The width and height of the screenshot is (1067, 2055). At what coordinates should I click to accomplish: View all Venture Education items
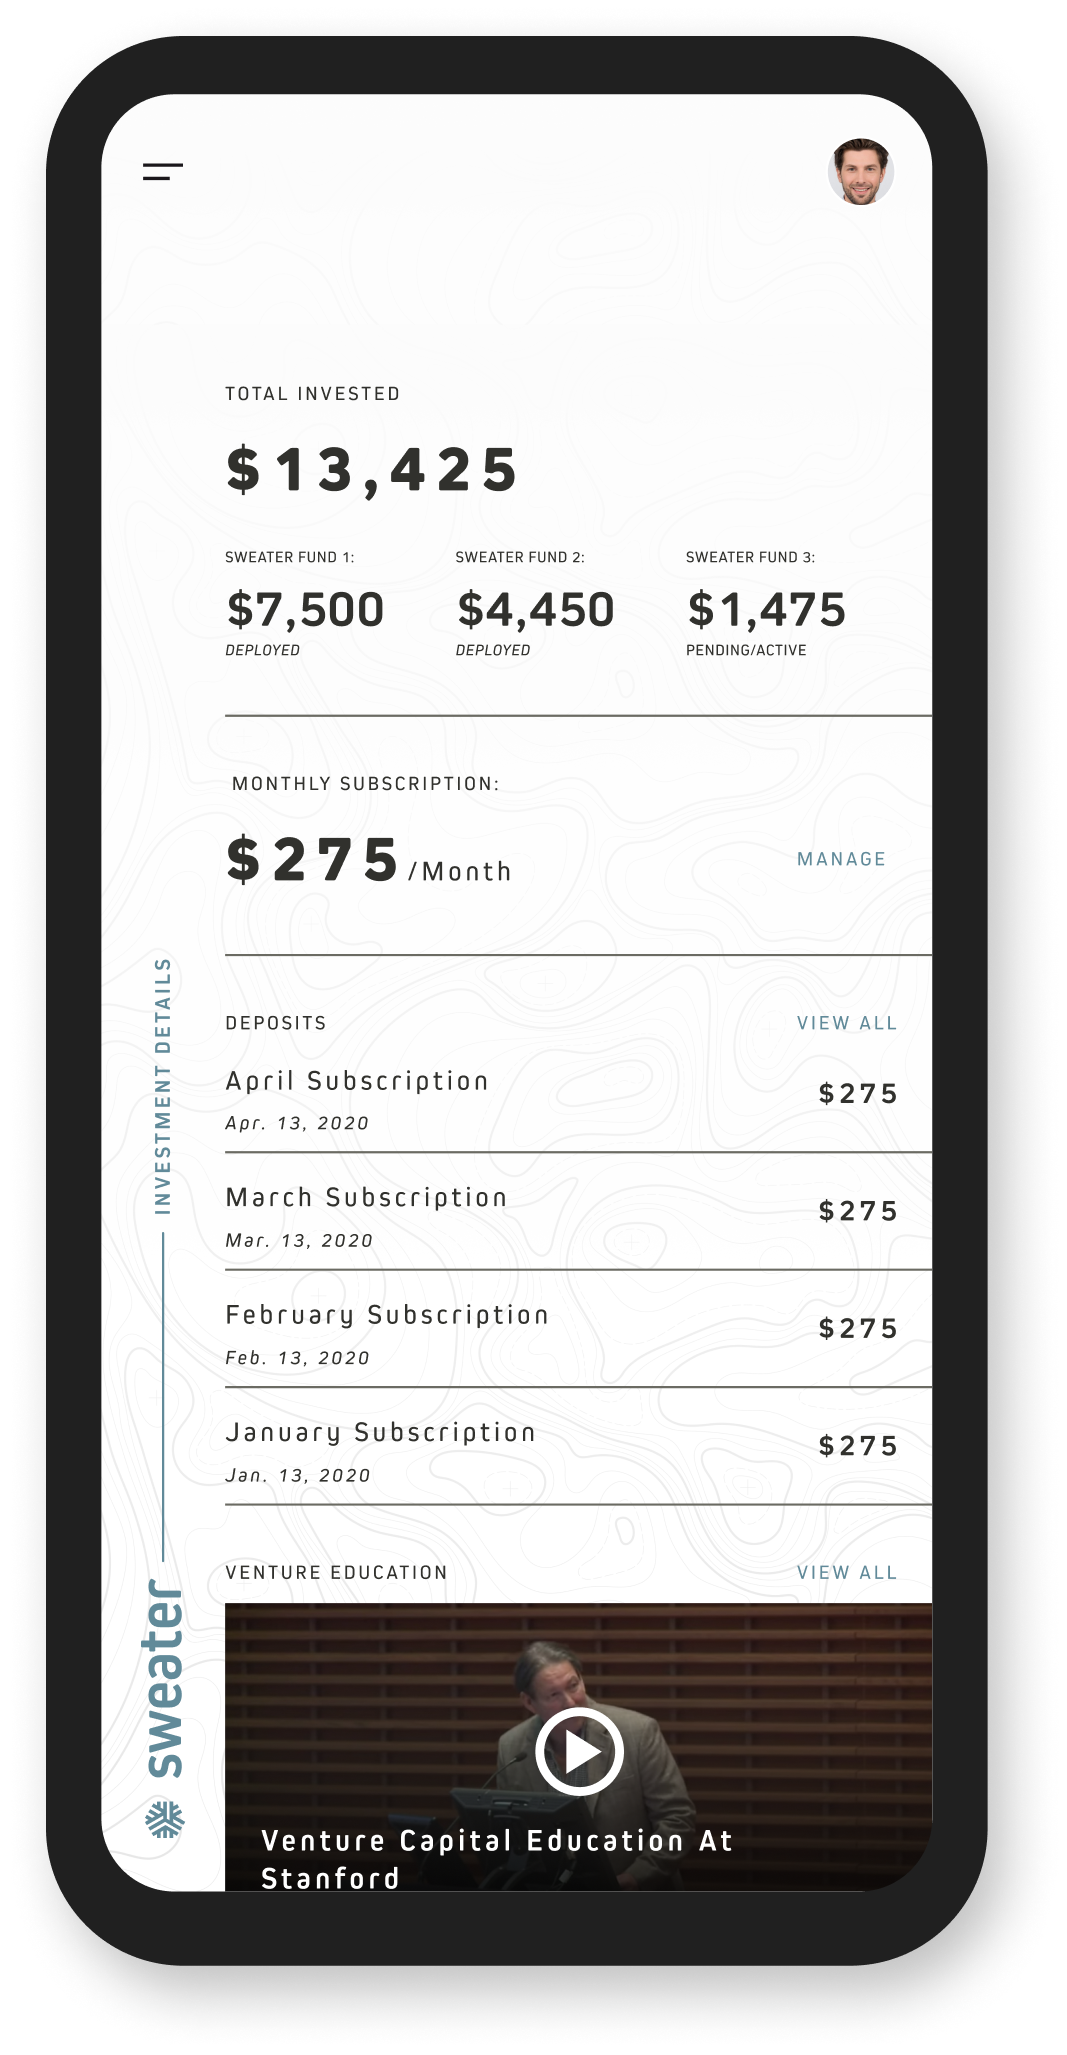coord(847,1572)
